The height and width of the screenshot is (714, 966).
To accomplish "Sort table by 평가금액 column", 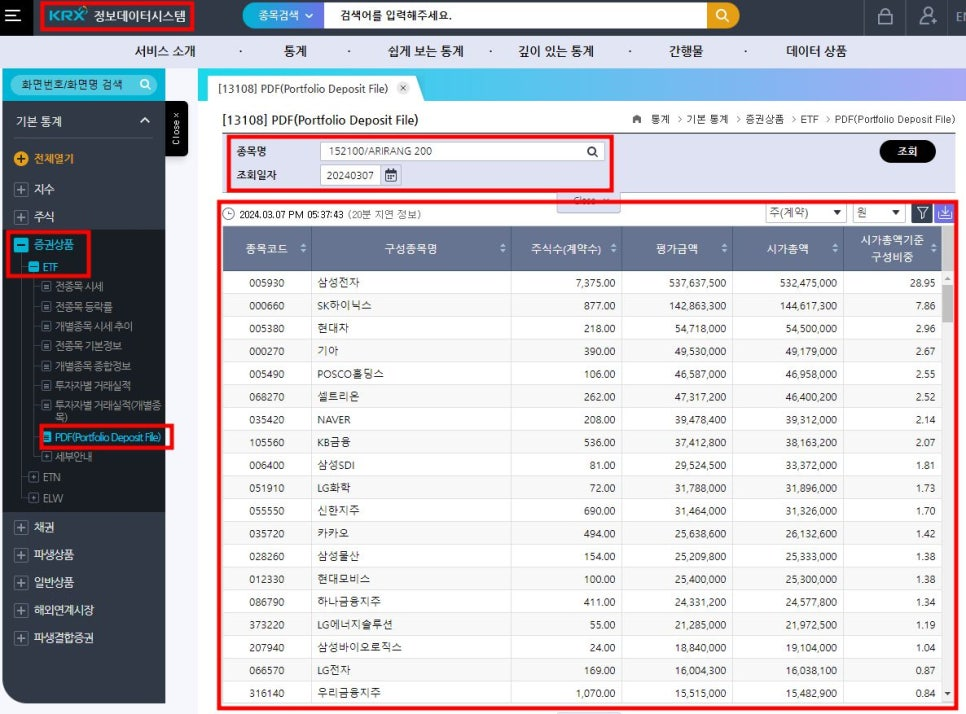I will point(677,248).
